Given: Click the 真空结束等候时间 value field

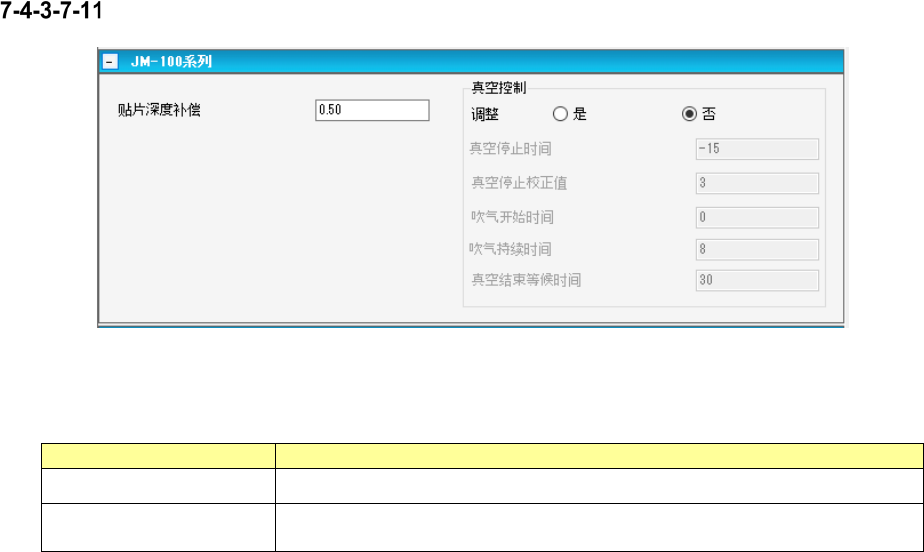Looking at the screenshot, I should 757,280.
